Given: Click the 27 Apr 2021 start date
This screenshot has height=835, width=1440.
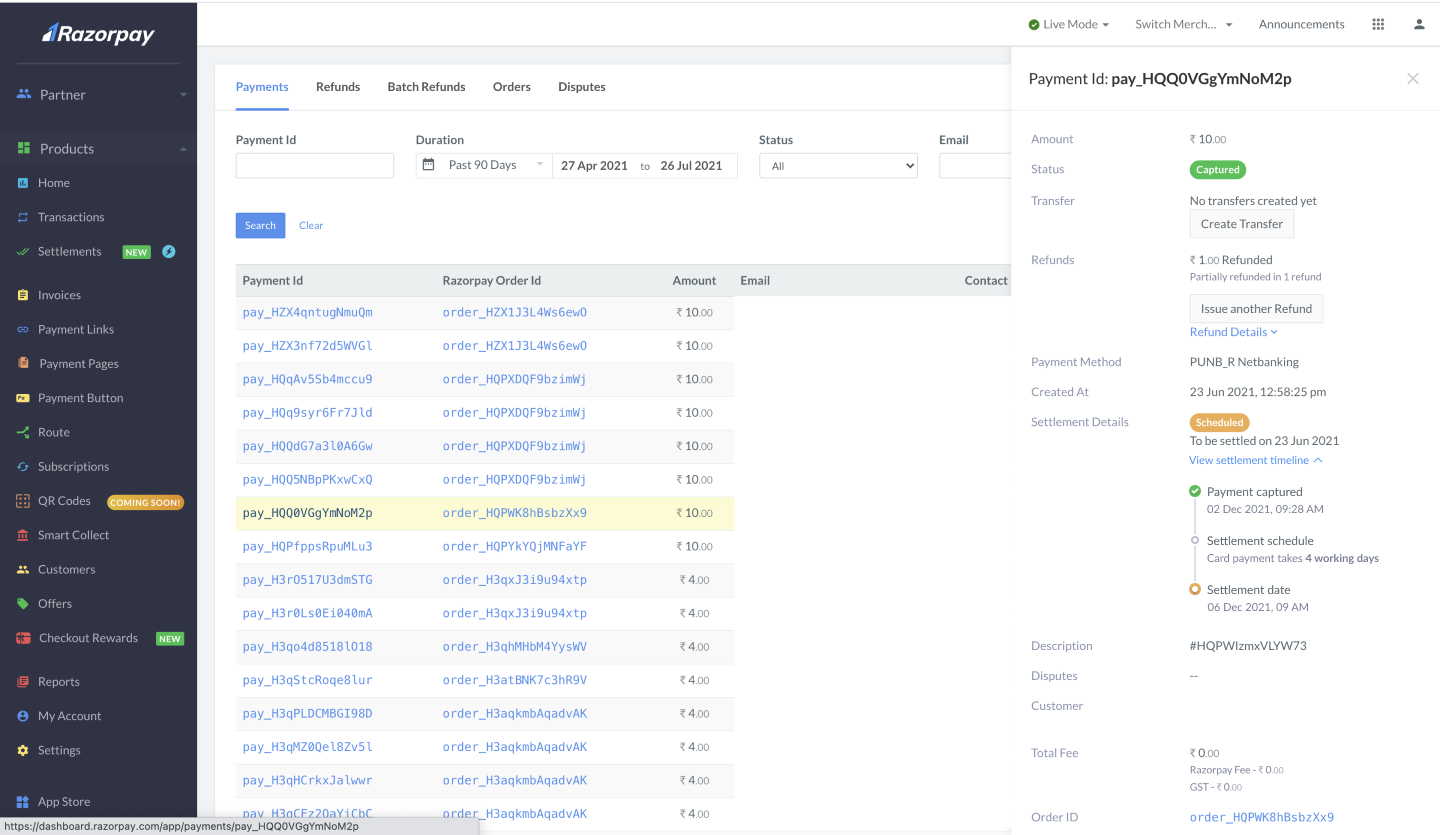Looking at the screenshot, I should point(594,166).
